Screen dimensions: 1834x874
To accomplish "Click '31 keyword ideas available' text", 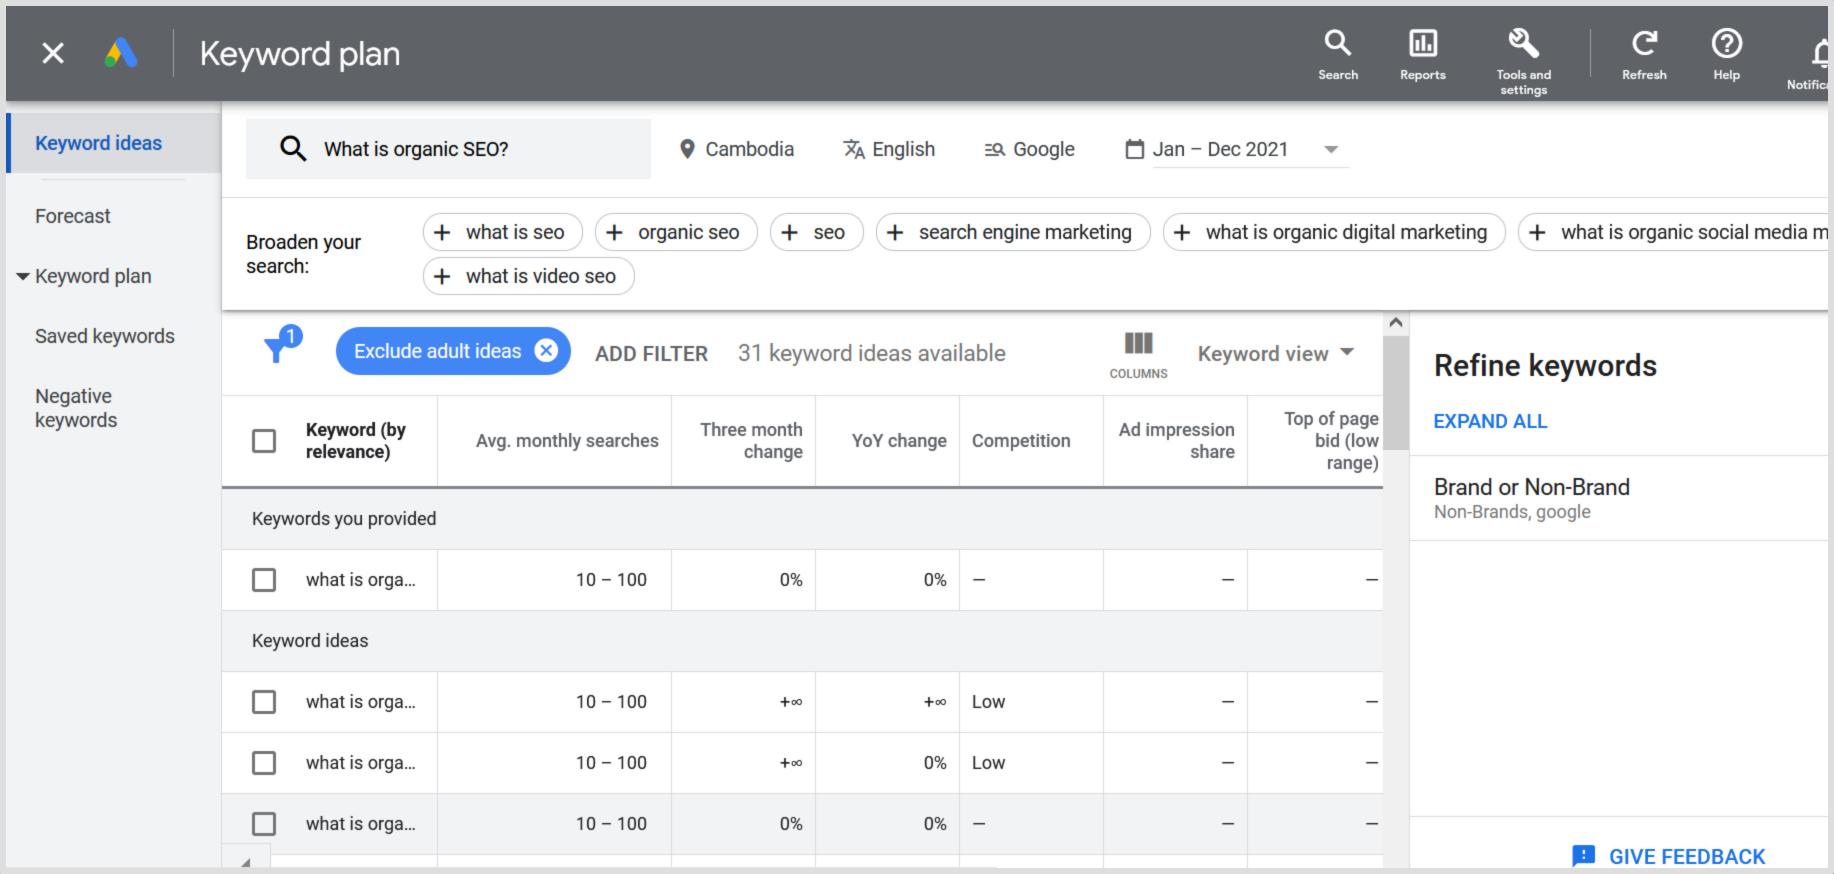I will [x=871, y=353].
